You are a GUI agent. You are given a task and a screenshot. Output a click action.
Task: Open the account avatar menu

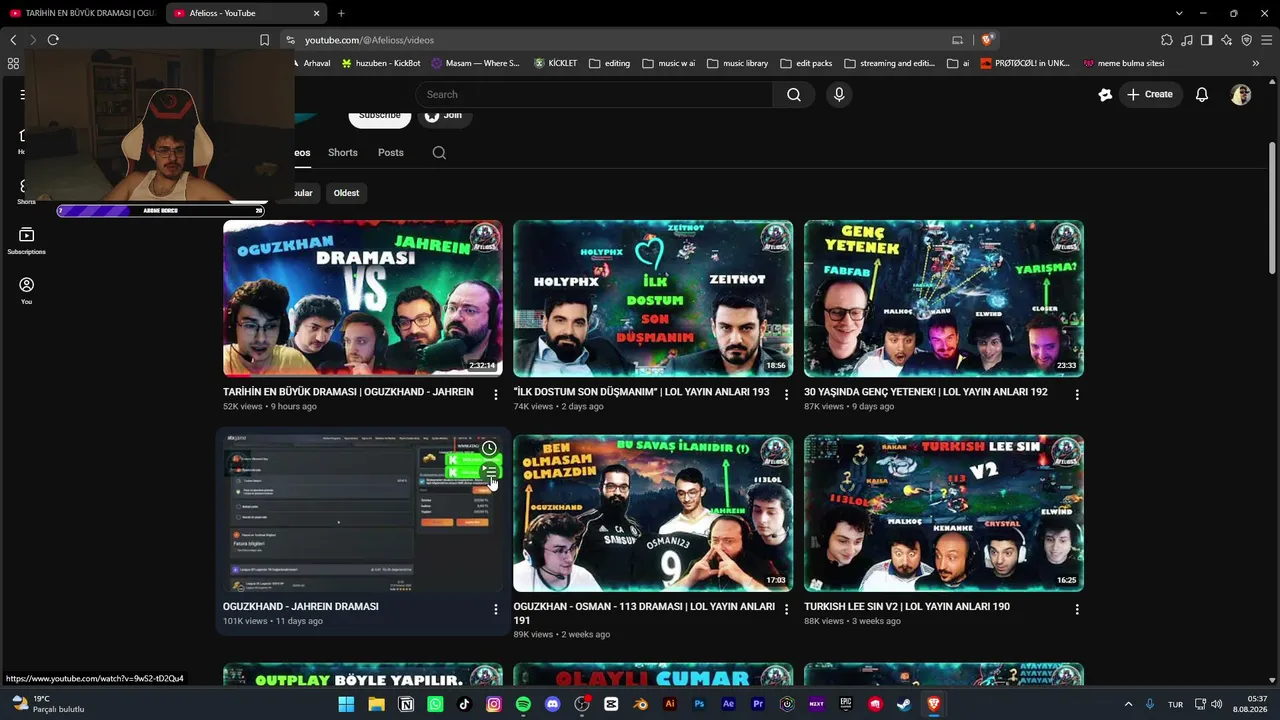pos(1241,95)
